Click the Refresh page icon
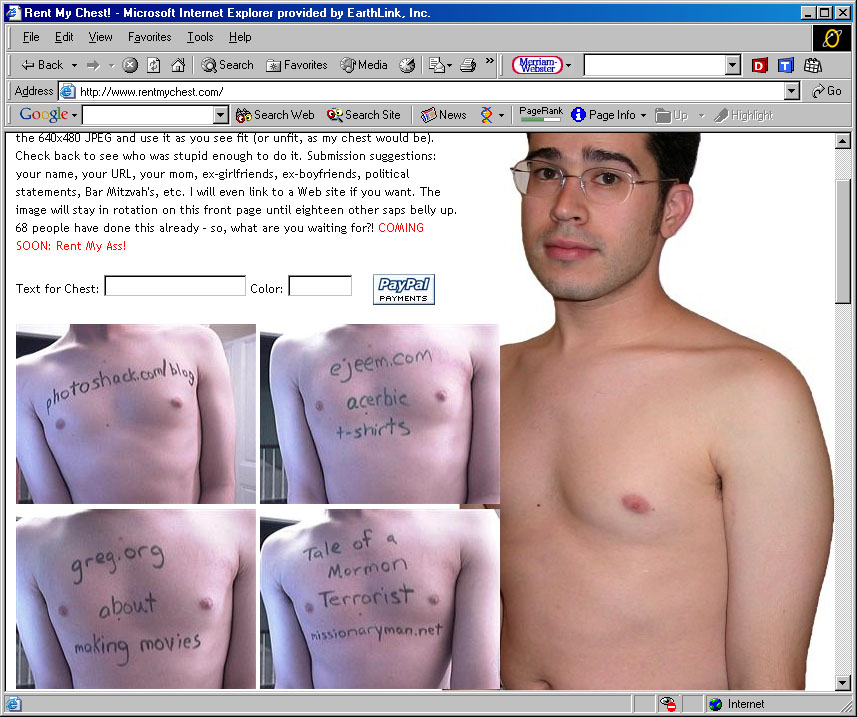The width and height of the screenshot is (857, 717). tap(154, 65)
